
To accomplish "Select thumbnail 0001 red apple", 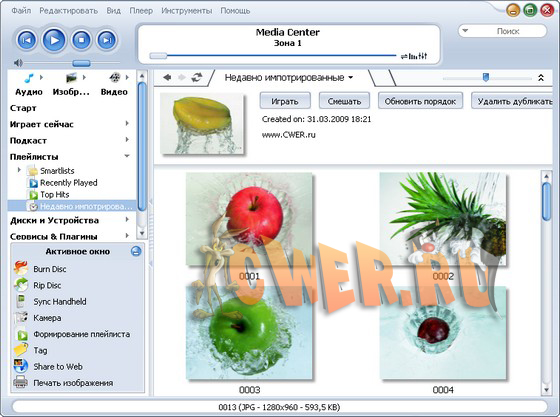I will pyautogui.click(x=249, y=218).
